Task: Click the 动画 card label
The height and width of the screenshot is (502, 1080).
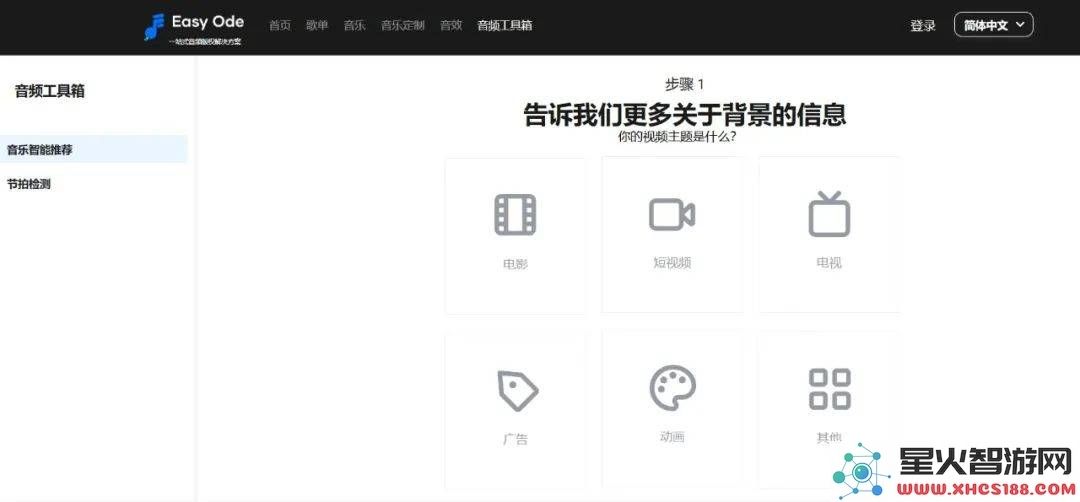Action: [x=672, y=437]
